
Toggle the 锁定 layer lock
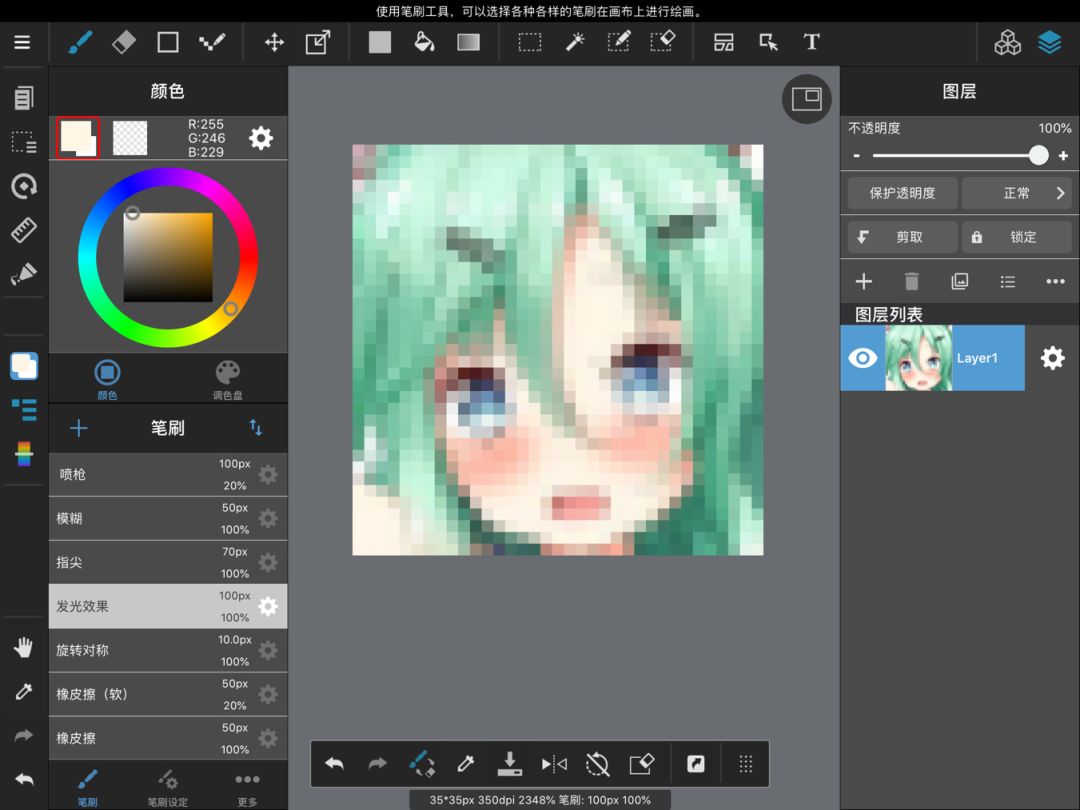1016,237
